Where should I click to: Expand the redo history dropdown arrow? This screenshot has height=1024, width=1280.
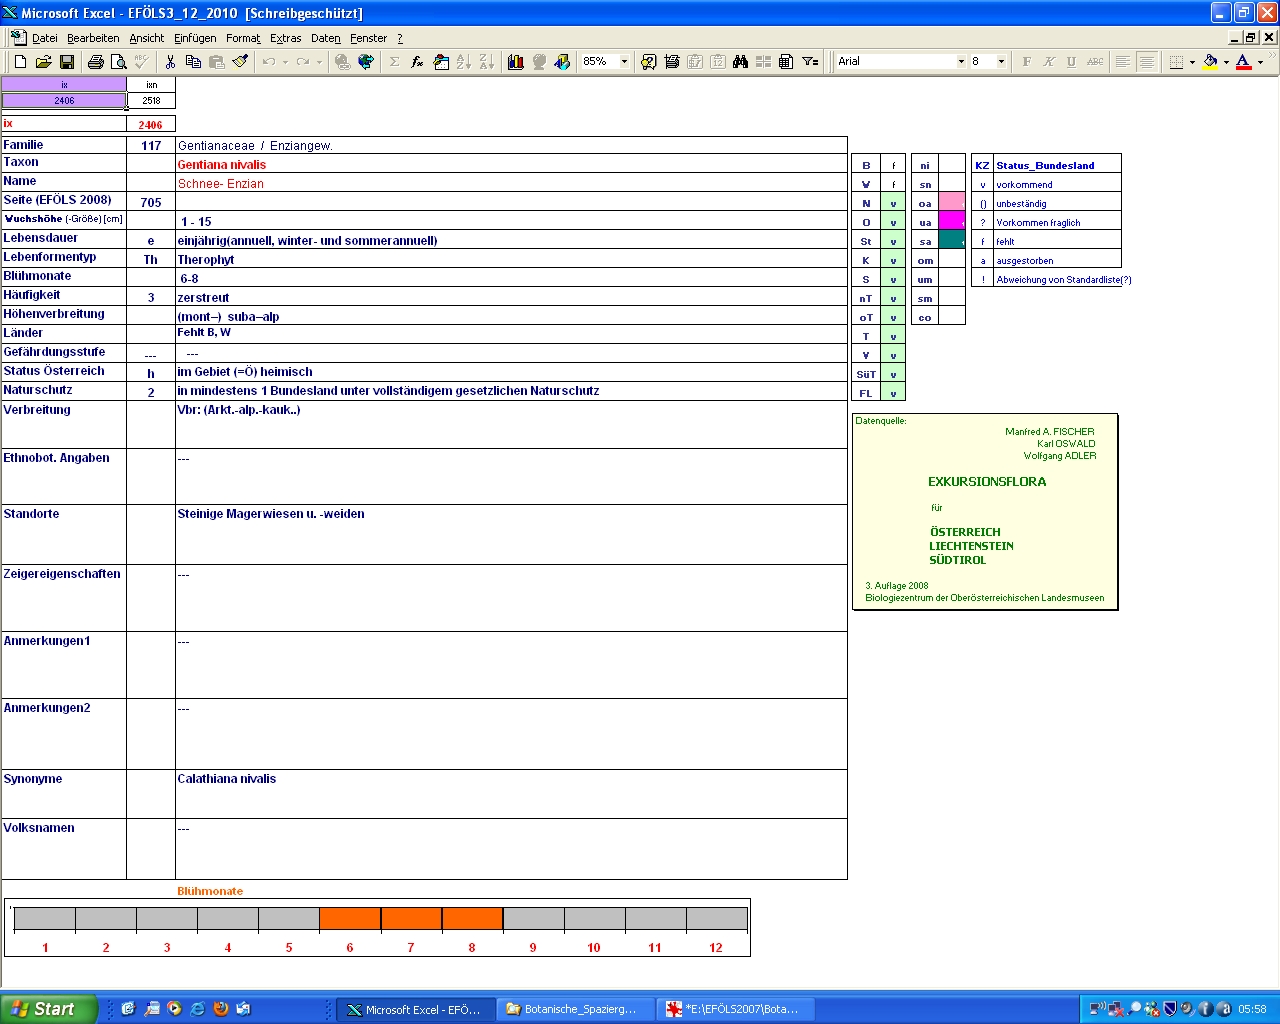(319, 62)
